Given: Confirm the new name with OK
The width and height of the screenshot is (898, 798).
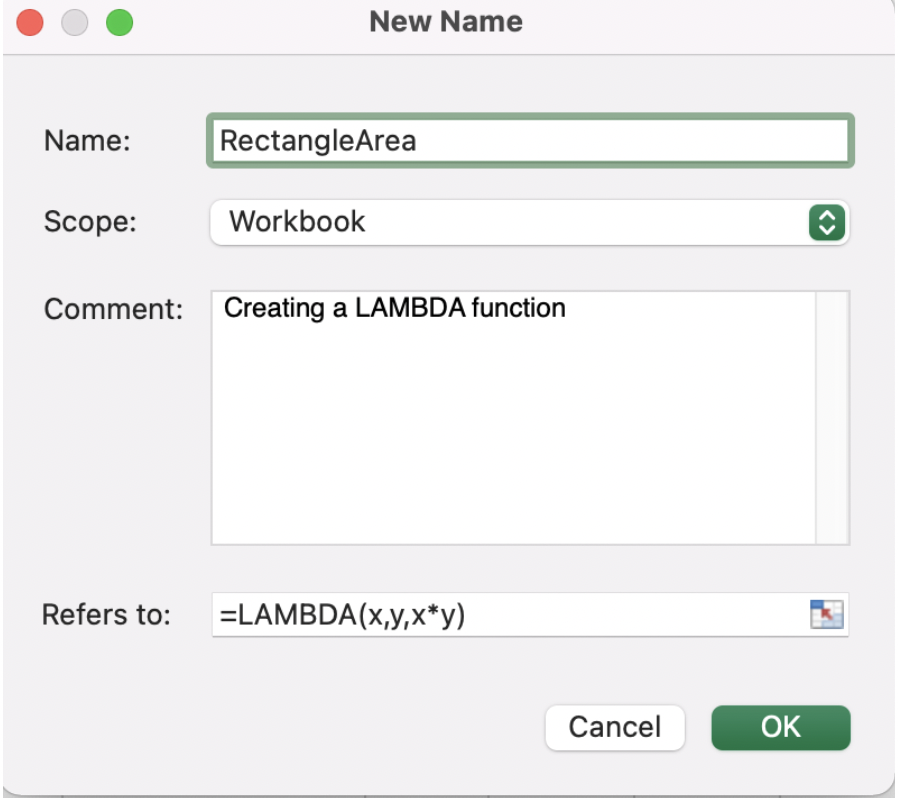Looking at the screenshot, I should [x=781, y=727].
